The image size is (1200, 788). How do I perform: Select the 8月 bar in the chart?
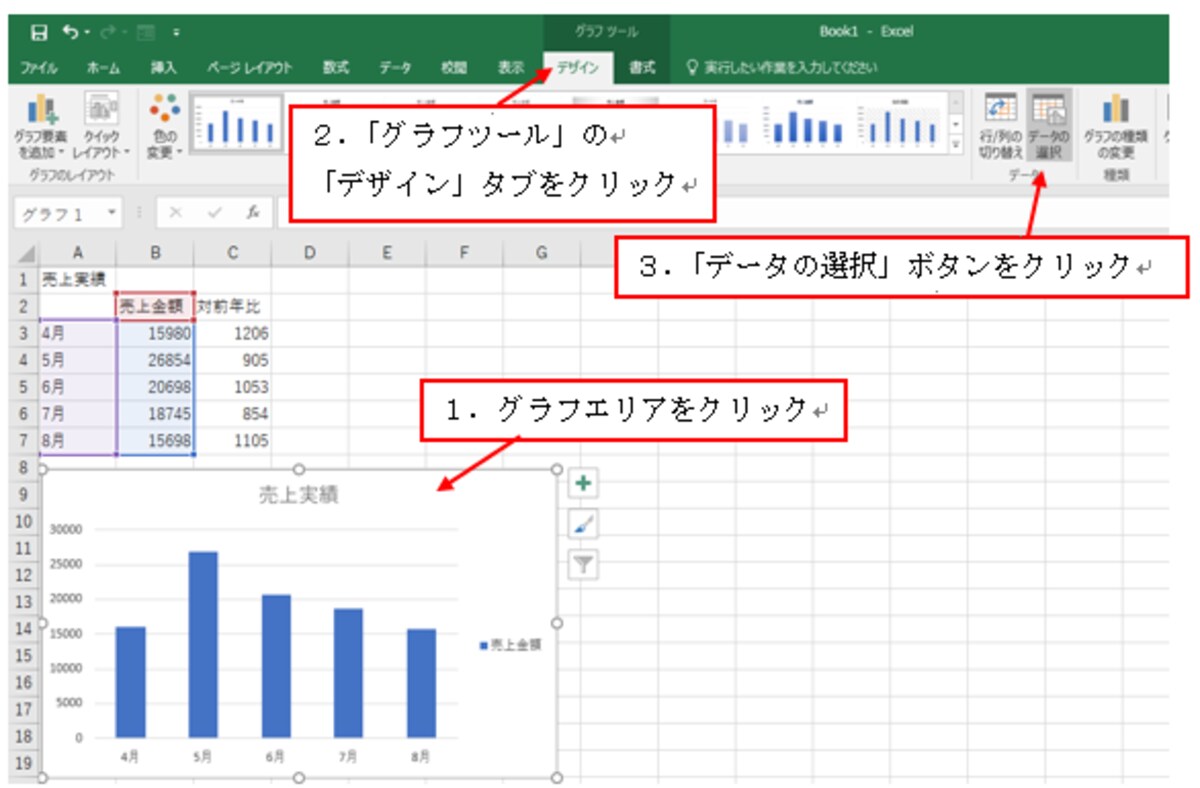pos(420,683)
